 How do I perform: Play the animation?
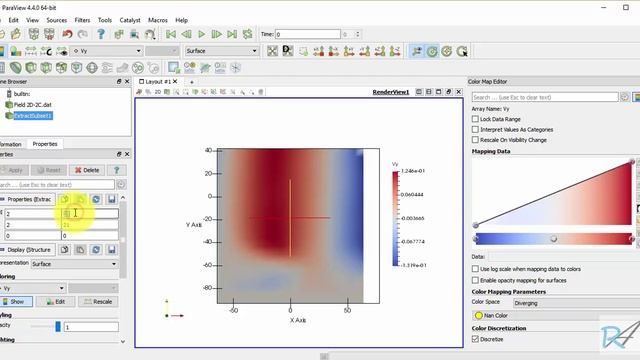point(201,34)
